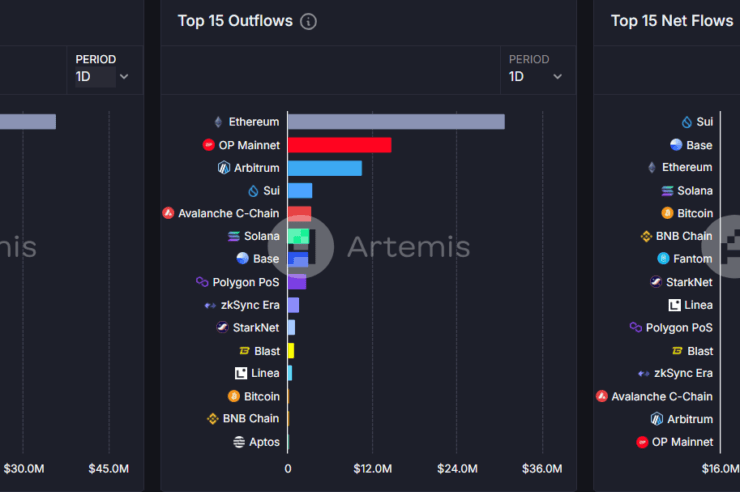Viewport: 740px width, 492px height.
Task: Open the Outflows PERIOD 1D dropdown
Action: pos(536,69)
